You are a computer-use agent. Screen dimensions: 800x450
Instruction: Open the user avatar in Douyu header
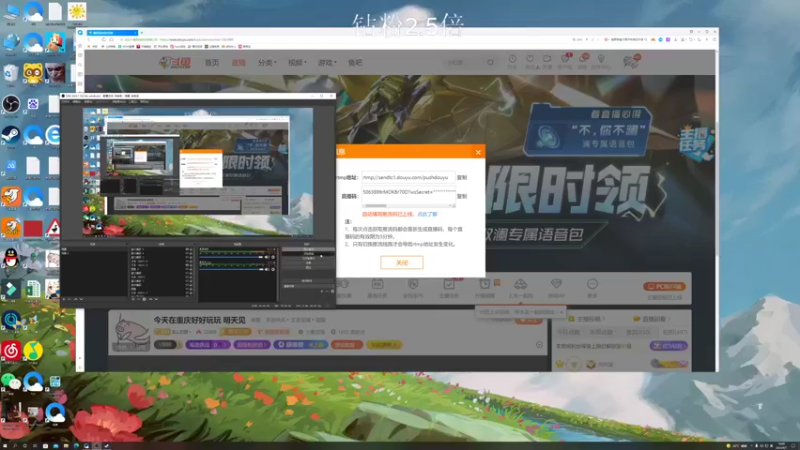631,62
